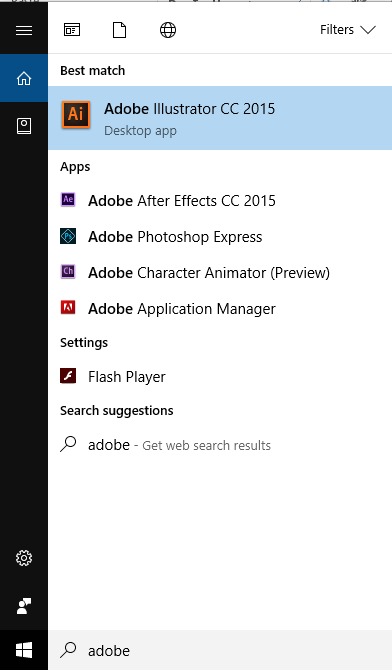Click the Photoshop Express Ps icon
The image size is (392, 670).
(68, 236)
